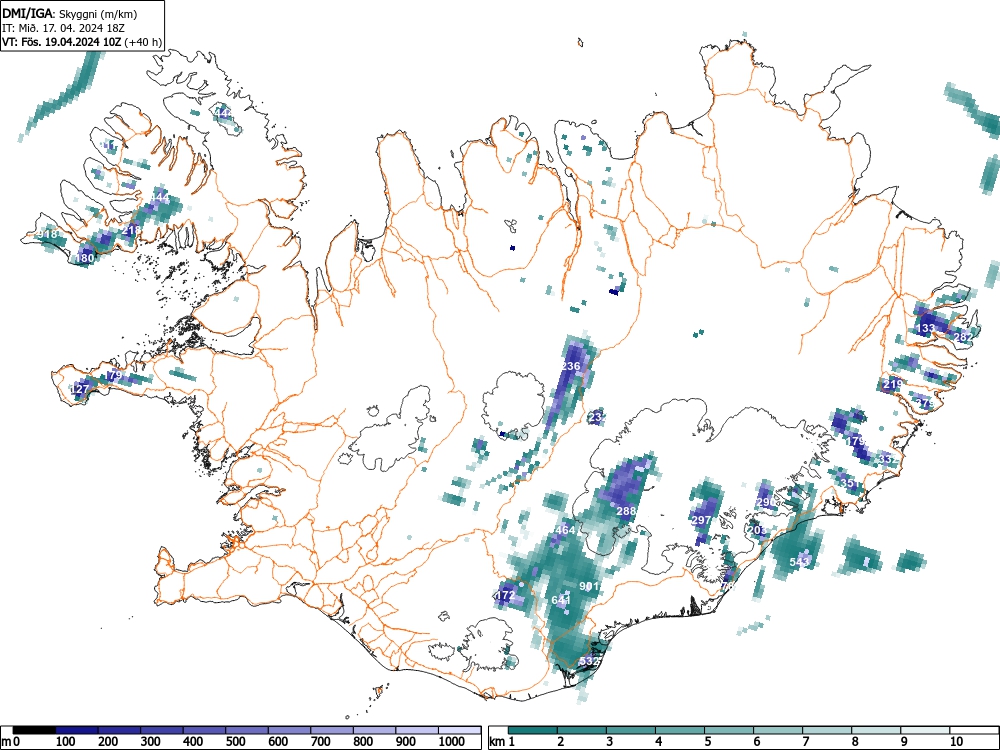The width and height of the screenshot is (1000, 750).
Task: Click the "464" visibility value on the map
Action: [565, 530]
